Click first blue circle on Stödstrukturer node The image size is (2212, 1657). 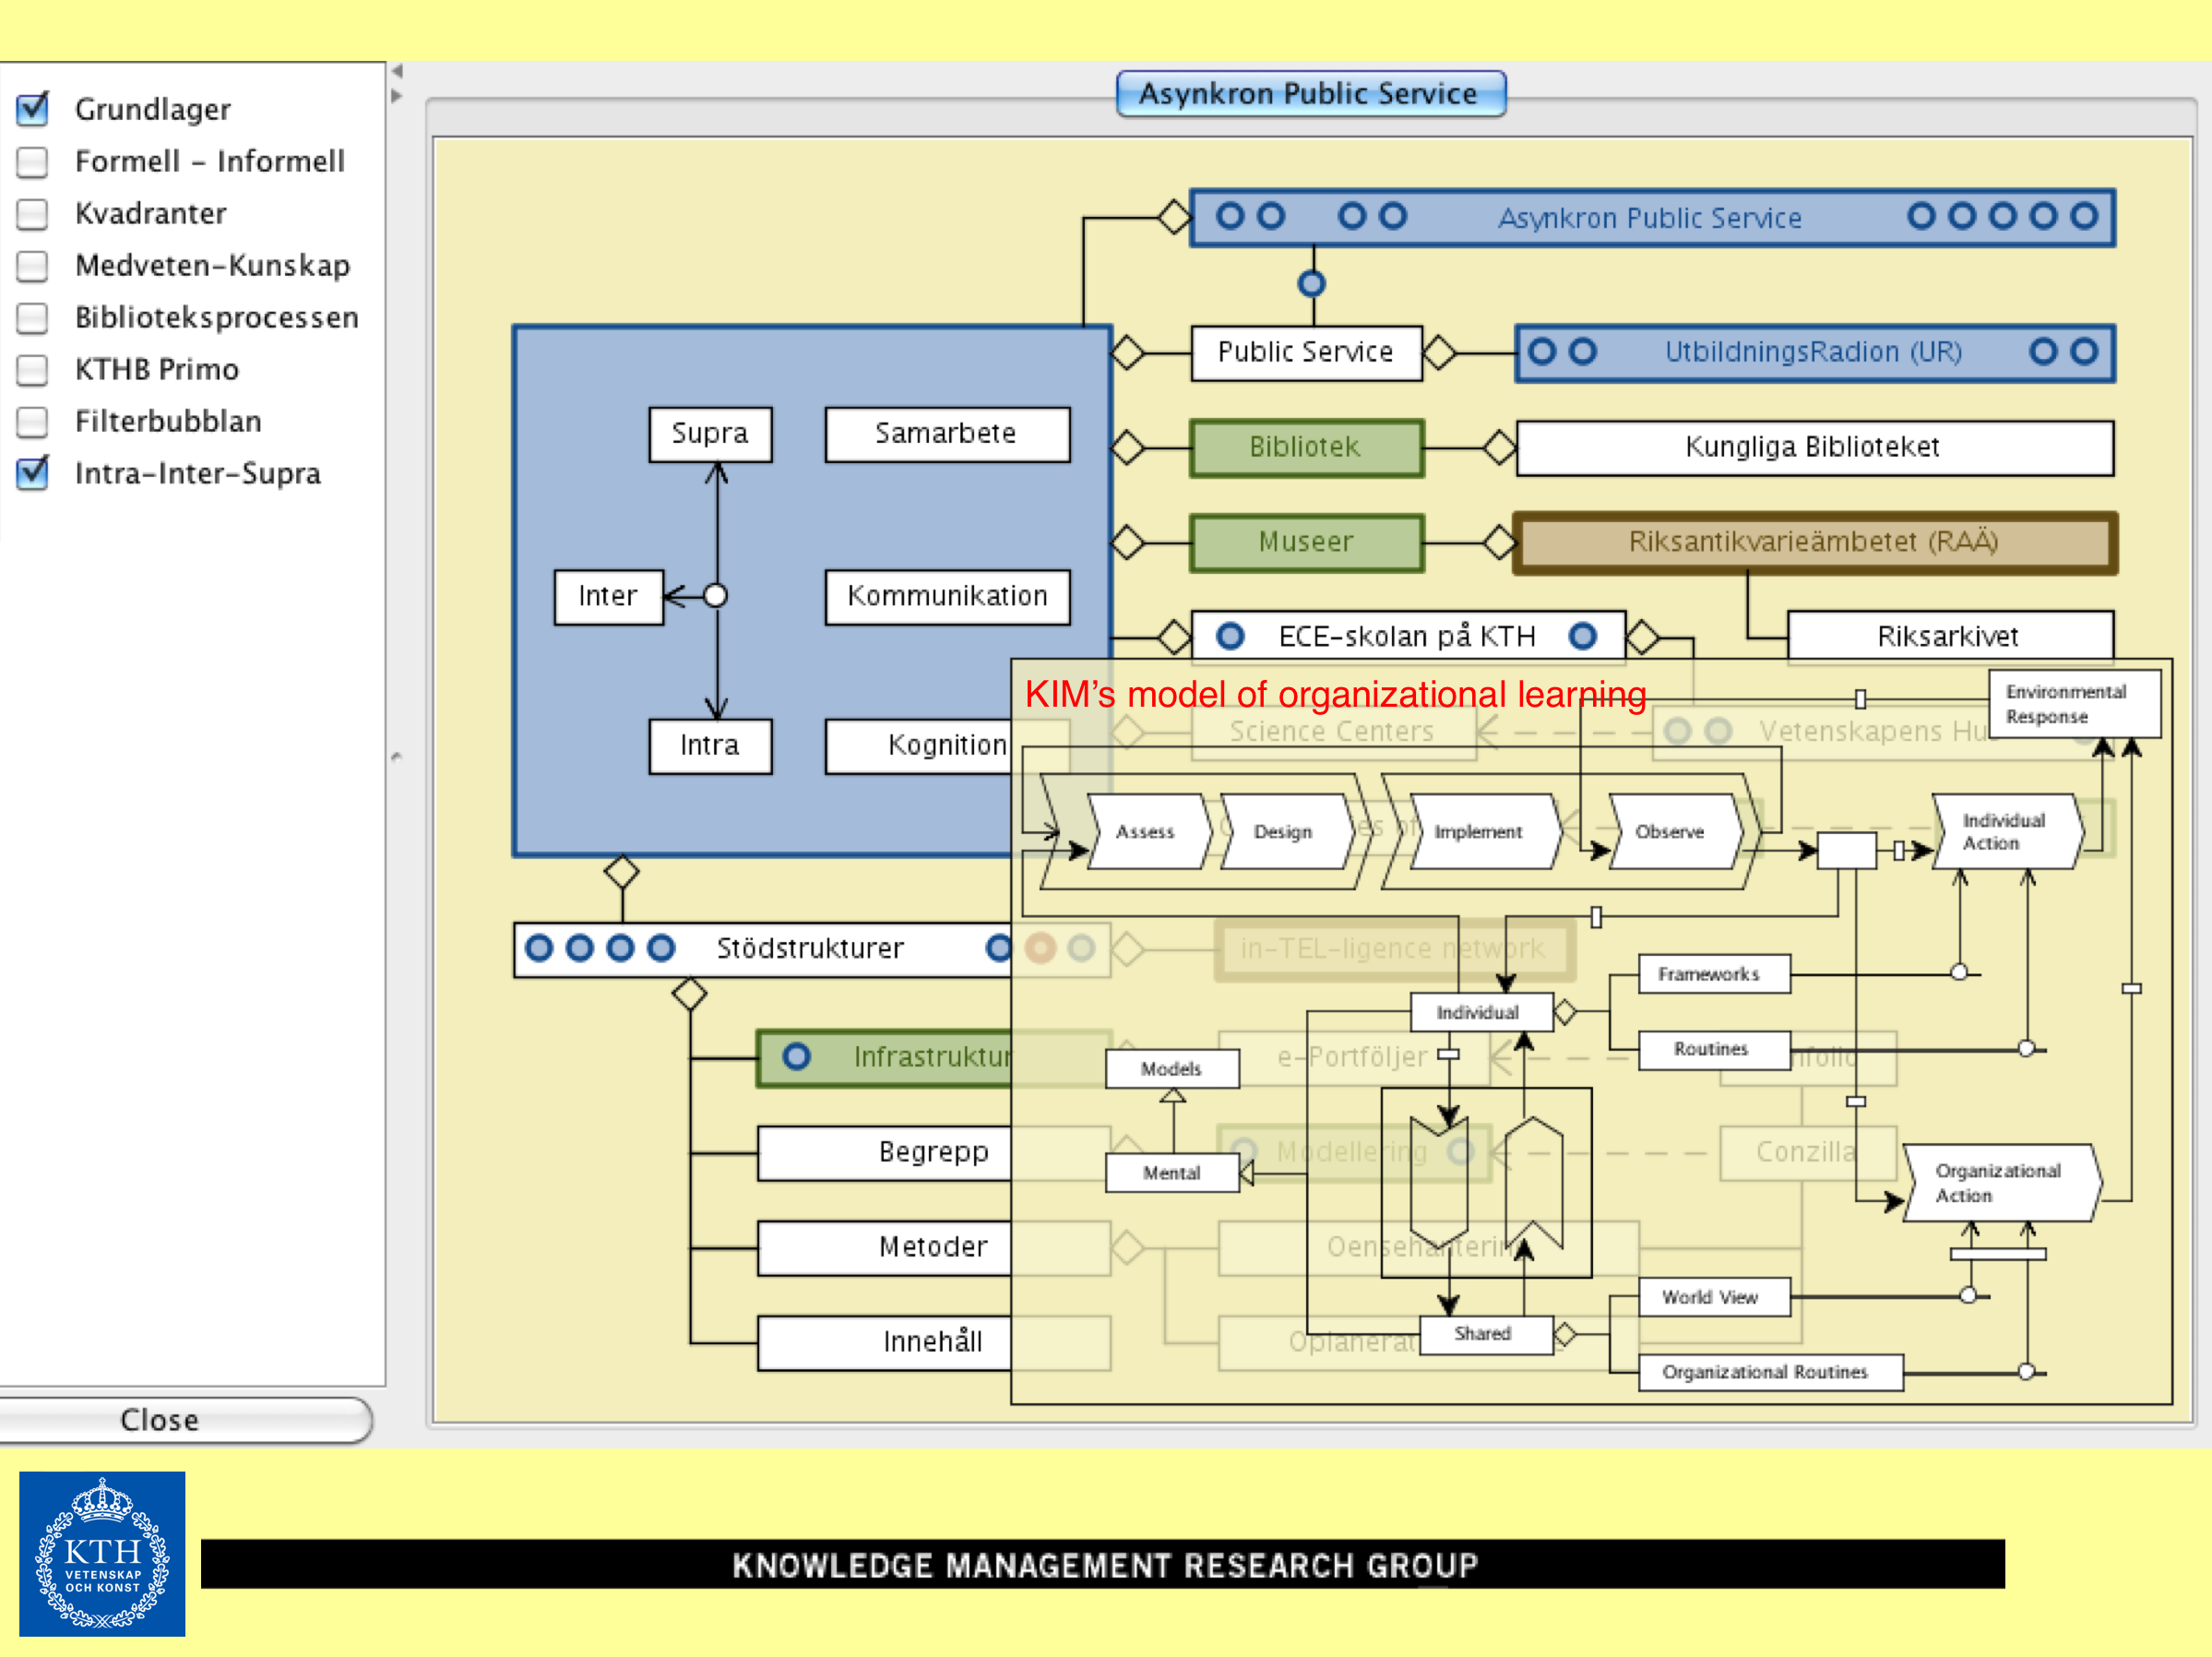539,947
